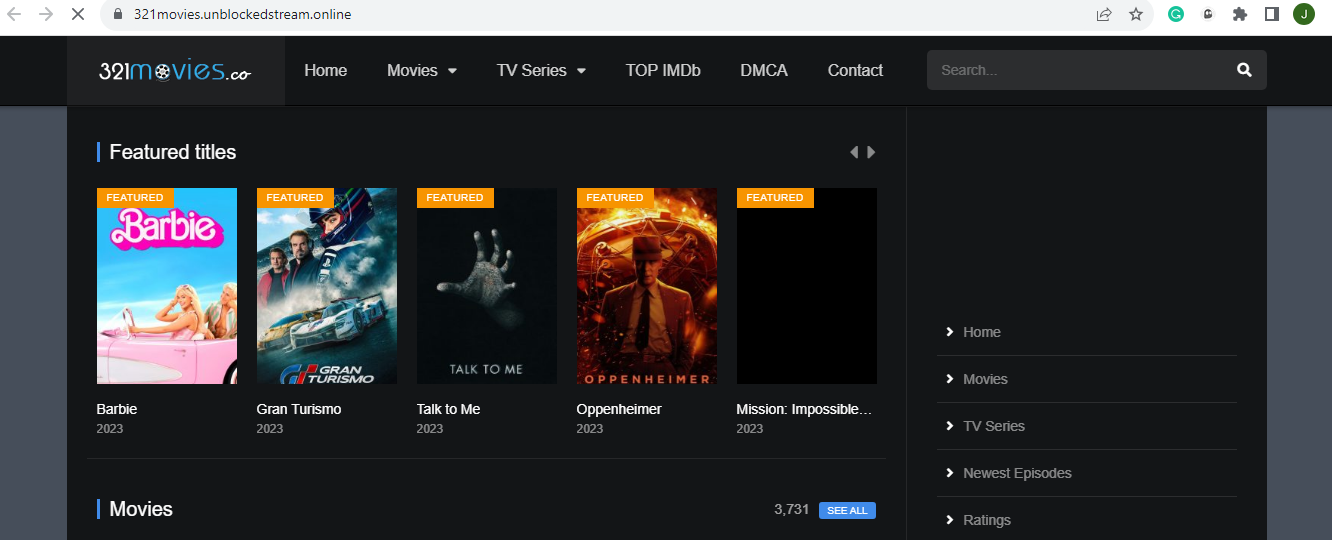Click the Barbie title link
Viewport: 1332px width, 540px height.
(117, 409)
